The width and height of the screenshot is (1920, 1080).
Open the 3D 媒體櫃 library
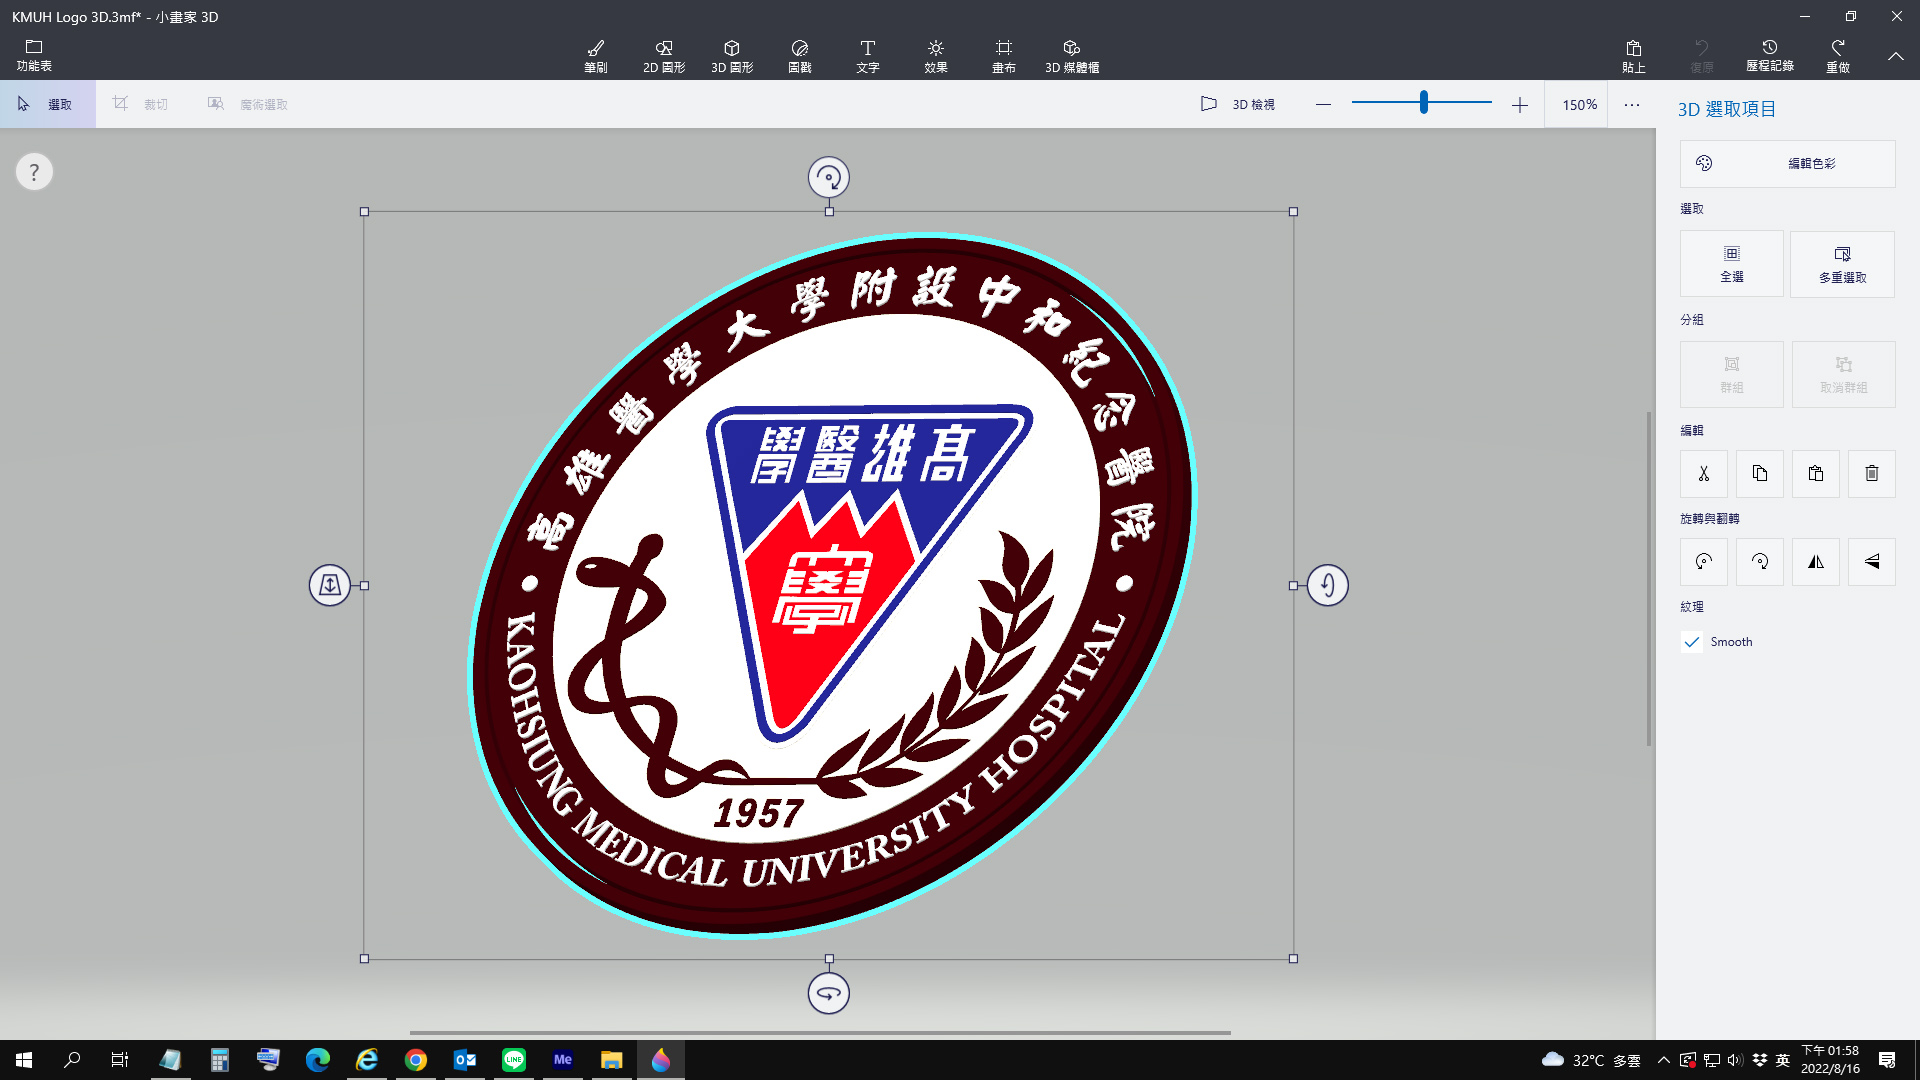[x=1072, y=56]
